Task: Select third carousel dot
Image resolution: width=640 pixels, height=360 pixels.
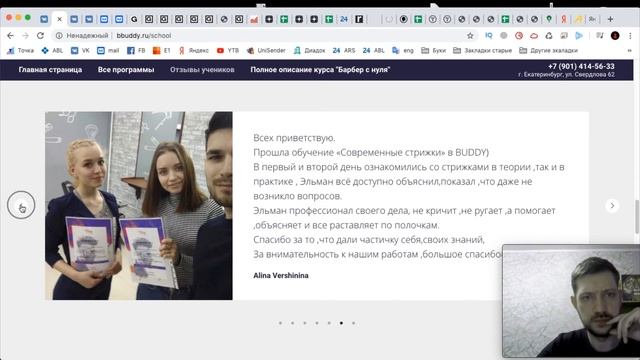Action: pos(305,323)
